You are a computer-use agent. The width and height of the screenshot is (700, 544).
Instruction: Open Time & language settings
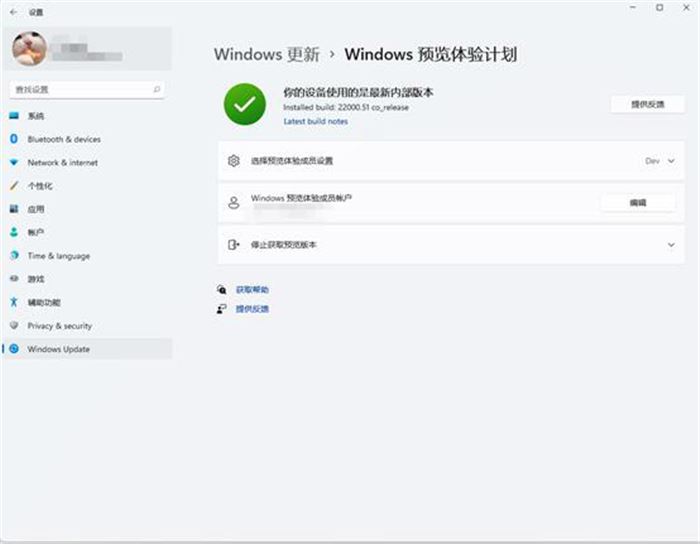pos(58,256)
